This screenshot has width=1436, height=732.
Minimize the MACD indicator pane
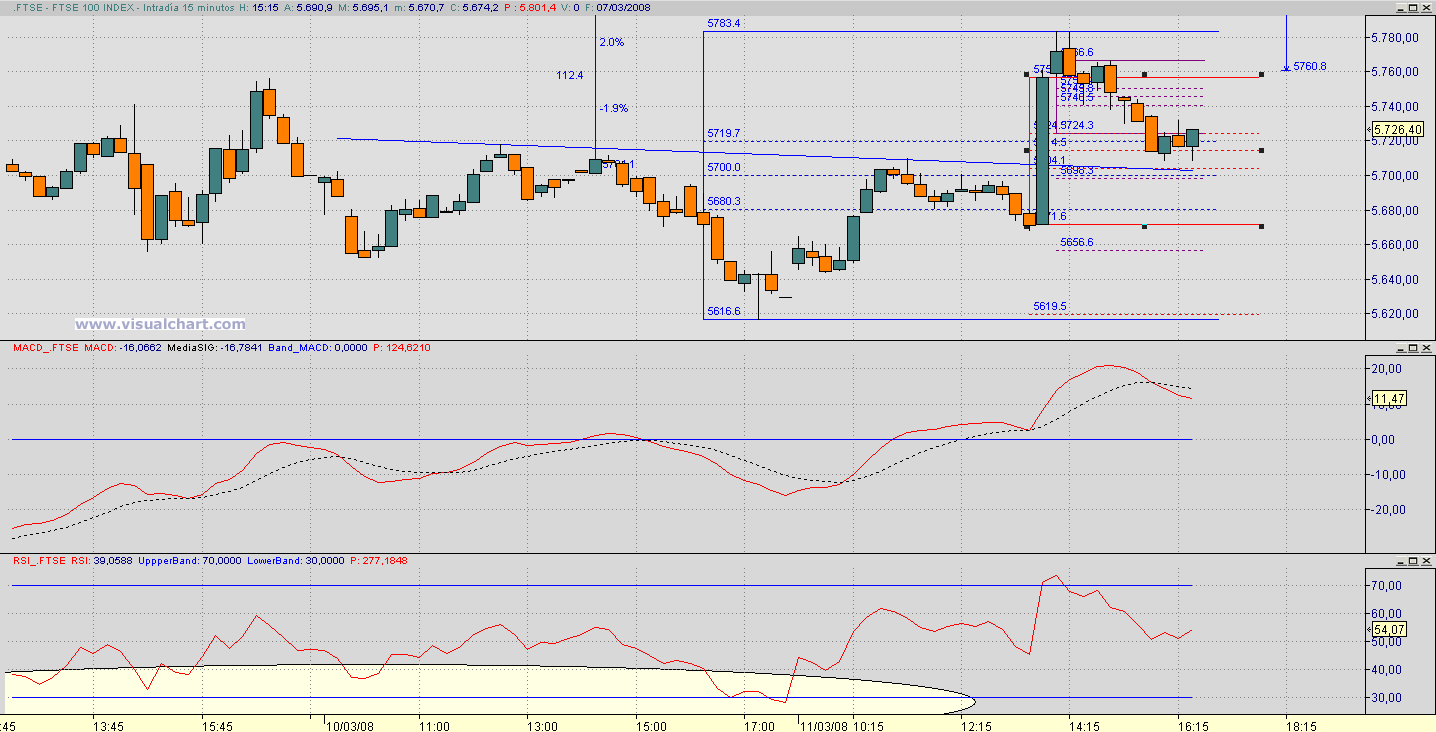point(1400,348)
